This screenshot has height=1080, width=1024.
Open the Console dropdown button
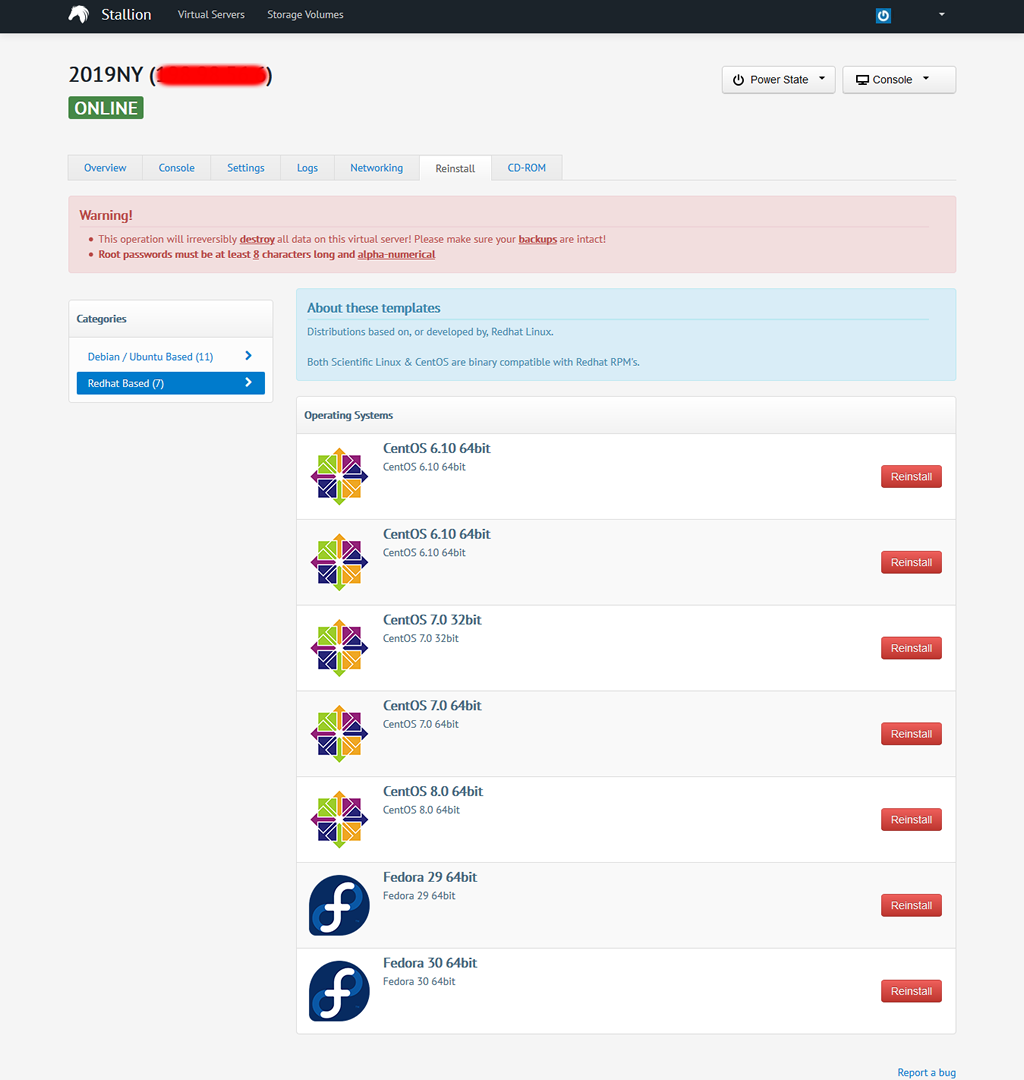coord(899,80)
